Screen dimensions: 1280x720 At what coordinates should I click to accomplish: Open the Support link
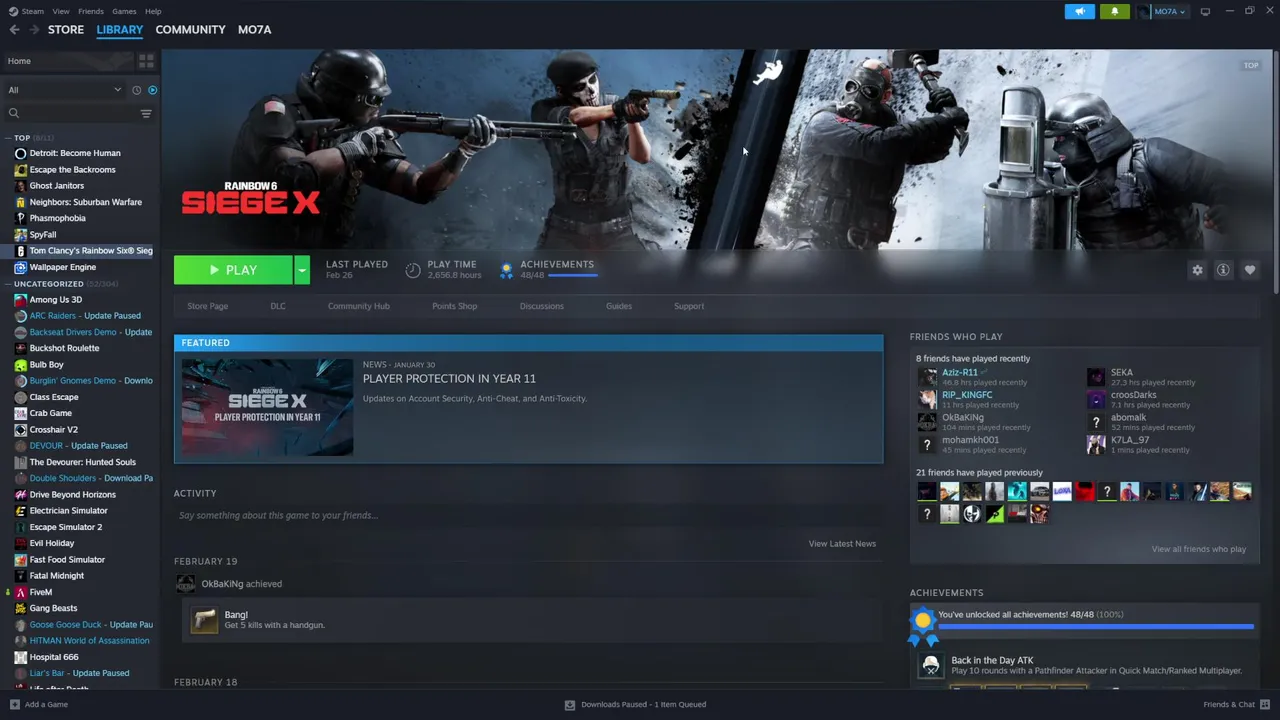[689, 306]
